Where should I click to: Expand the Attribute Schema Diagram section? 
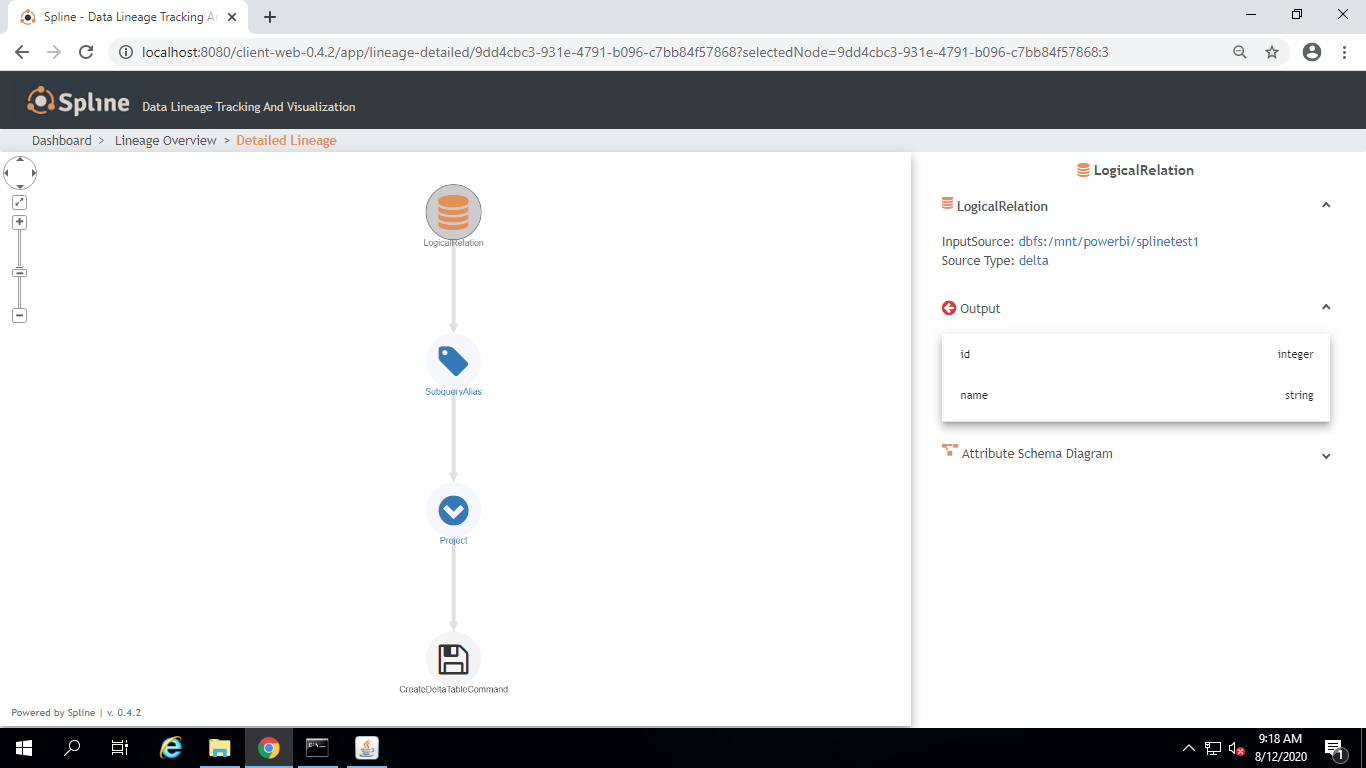point(1326,455)
